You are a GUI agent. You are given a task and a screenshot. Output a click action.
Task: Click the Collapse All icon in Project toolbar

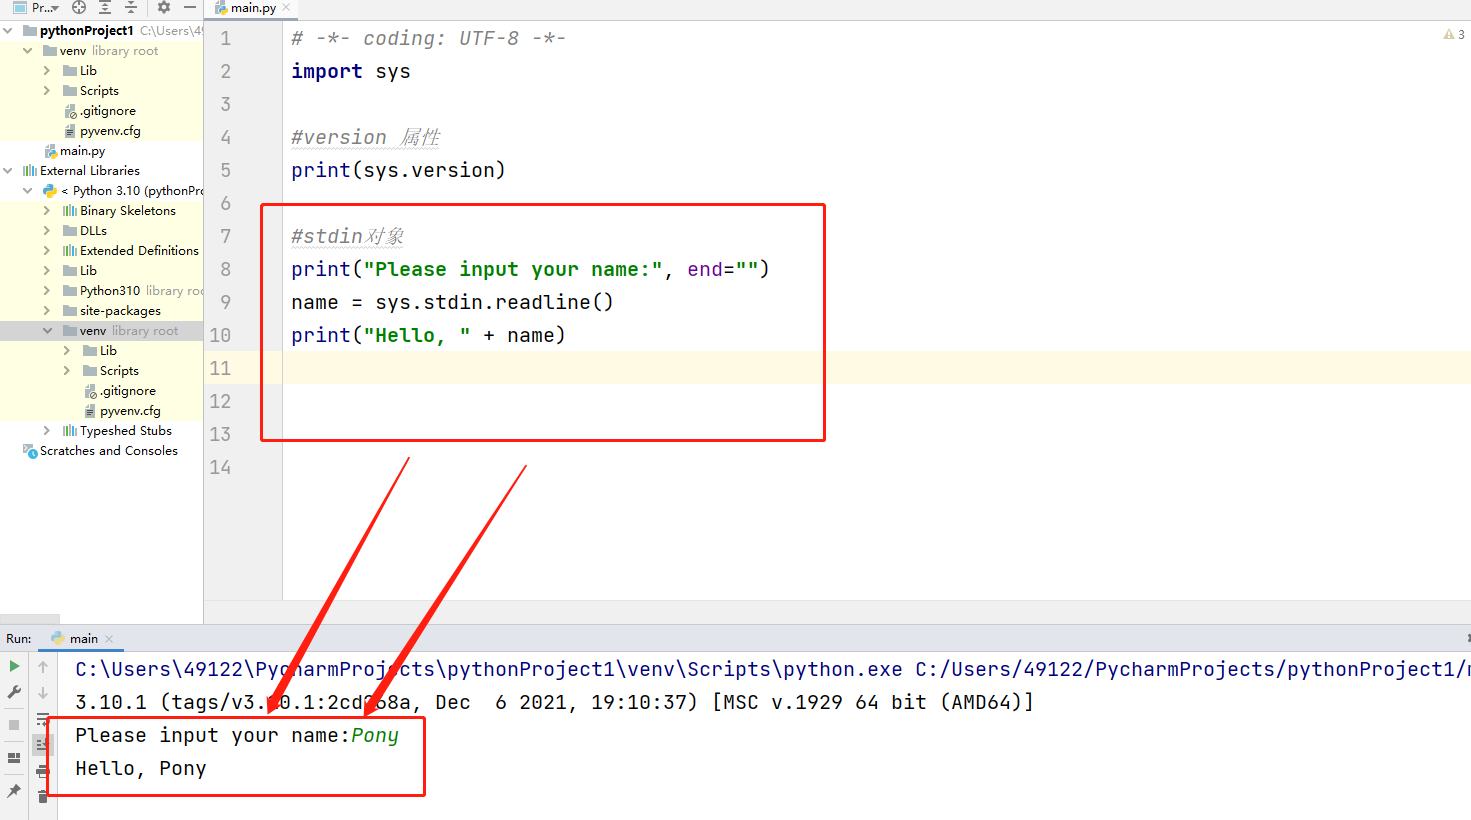[x=130, y=7]
